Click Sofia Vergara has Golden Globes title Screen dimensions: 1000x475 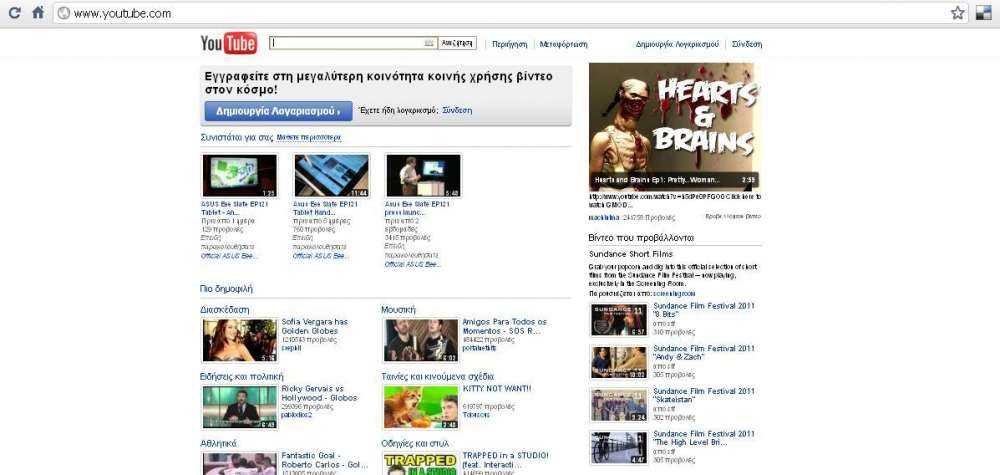315,326
